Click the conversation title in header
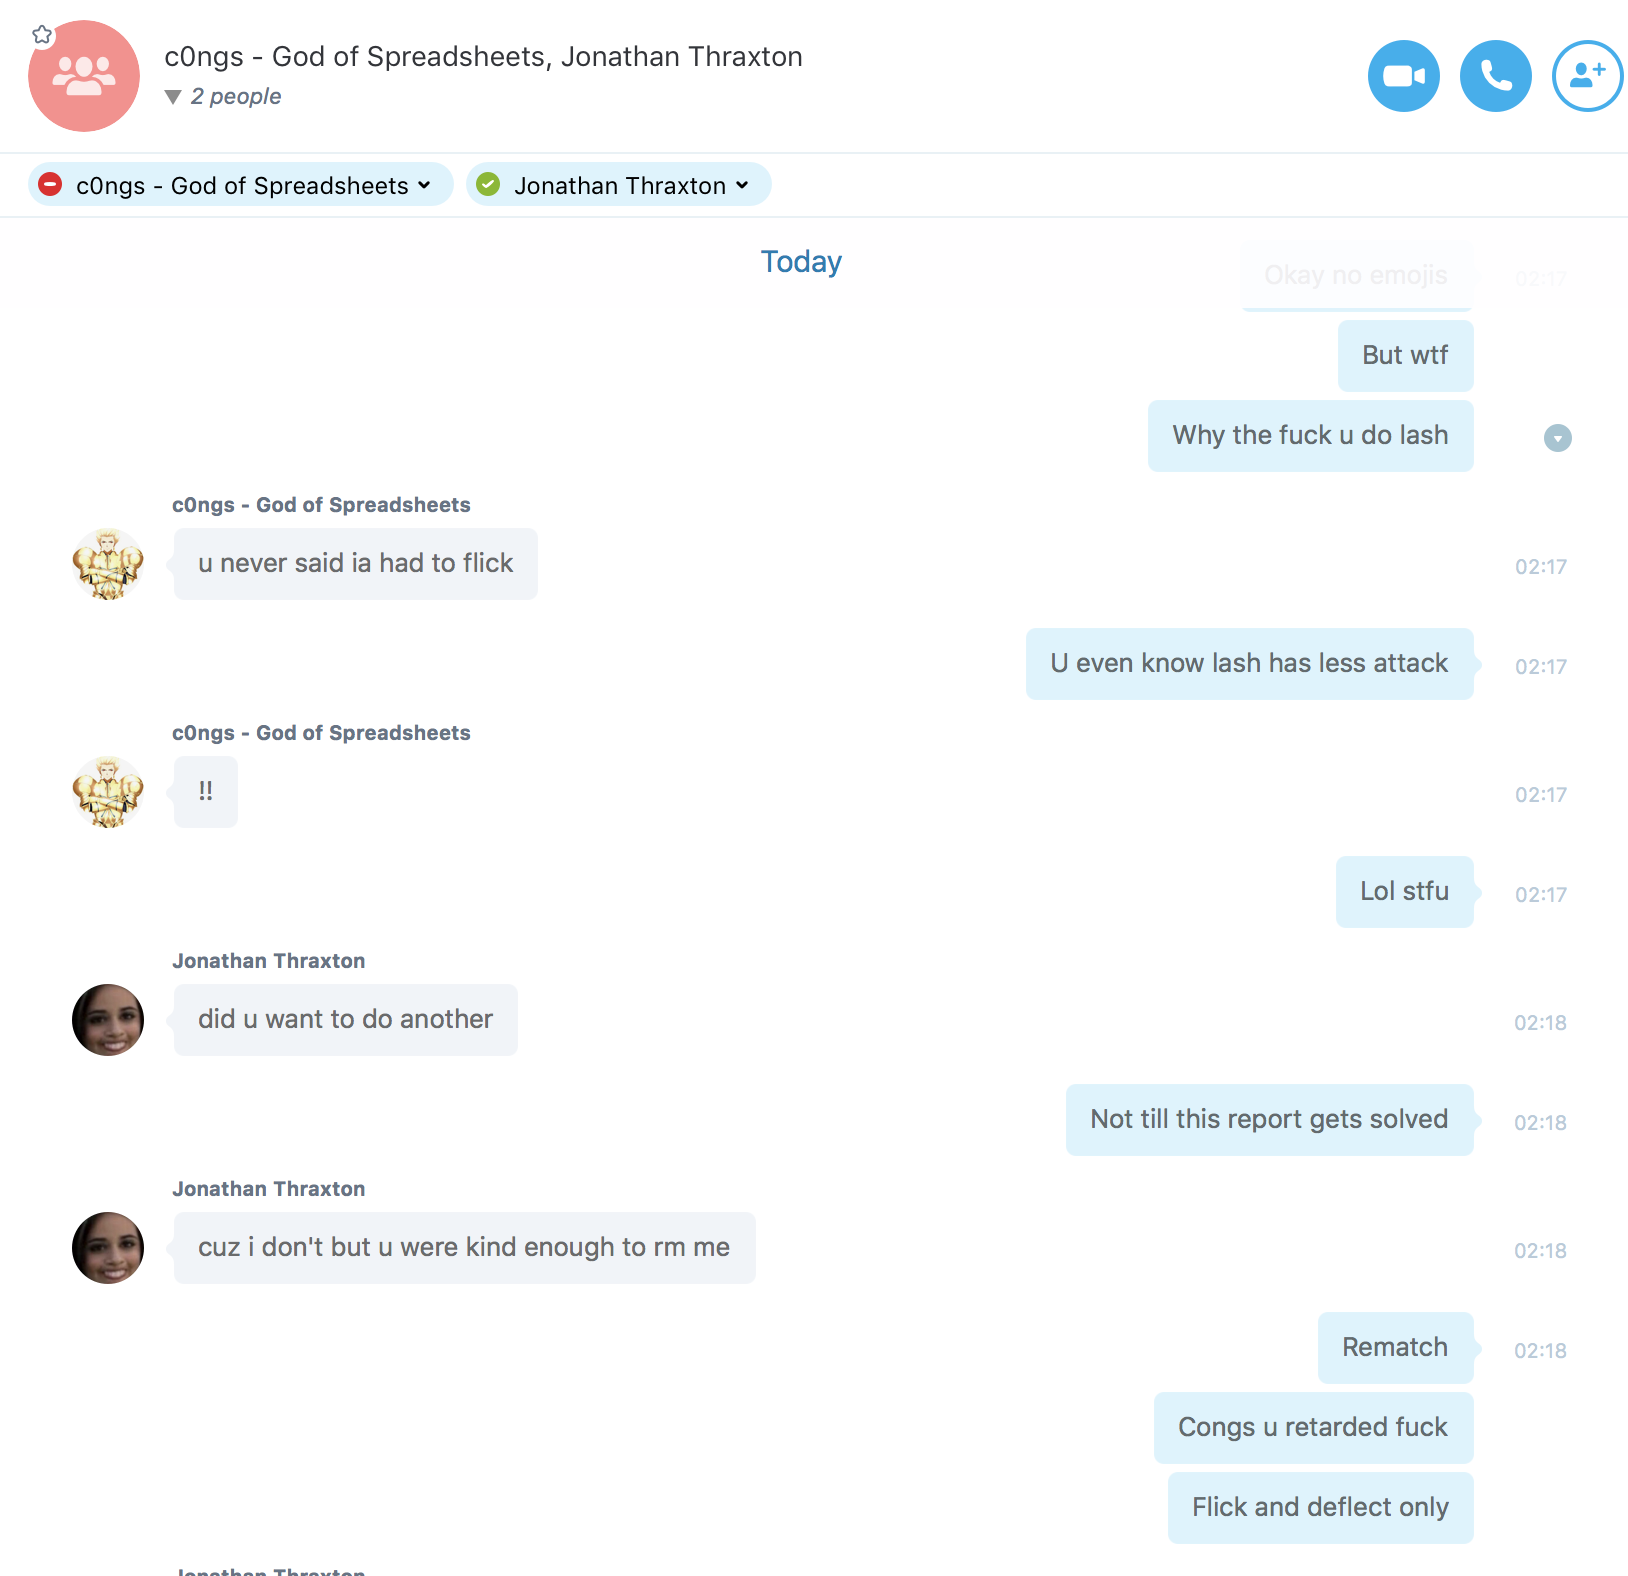The image size is (1628, 1576). click(x=483, y=57)
